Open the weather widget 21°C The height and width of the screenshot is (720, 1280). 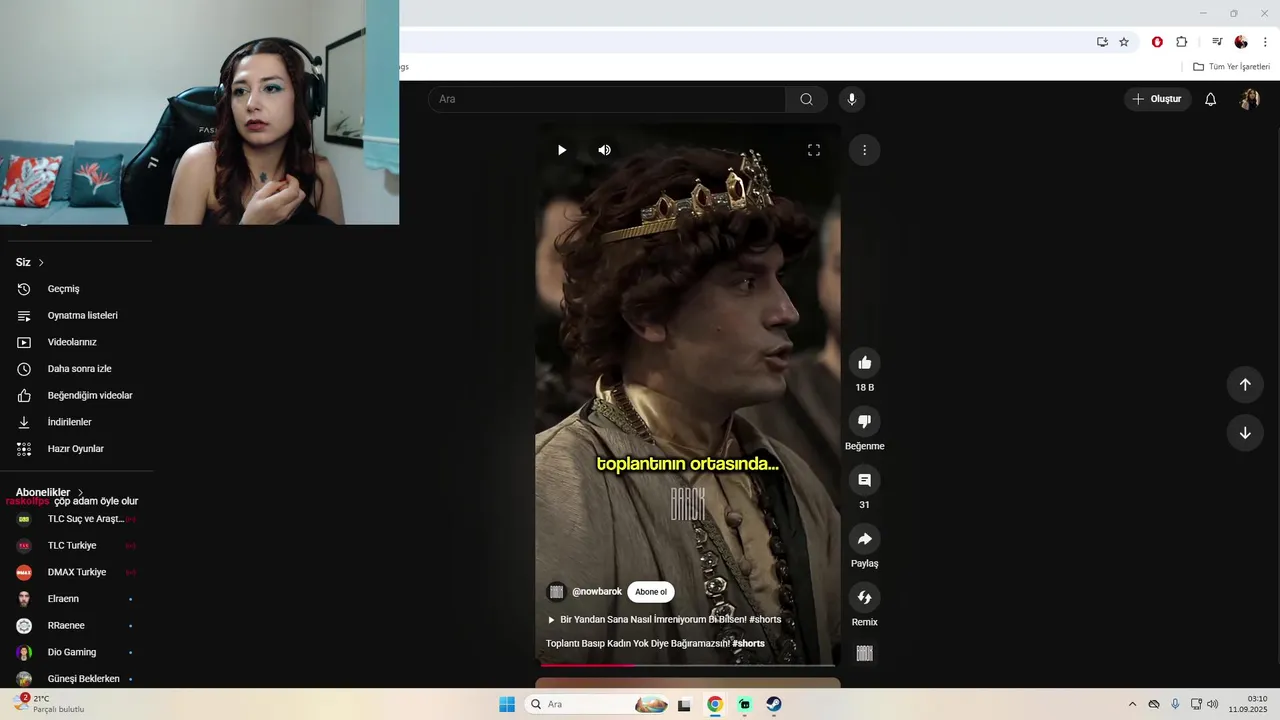tap(48, 704)
